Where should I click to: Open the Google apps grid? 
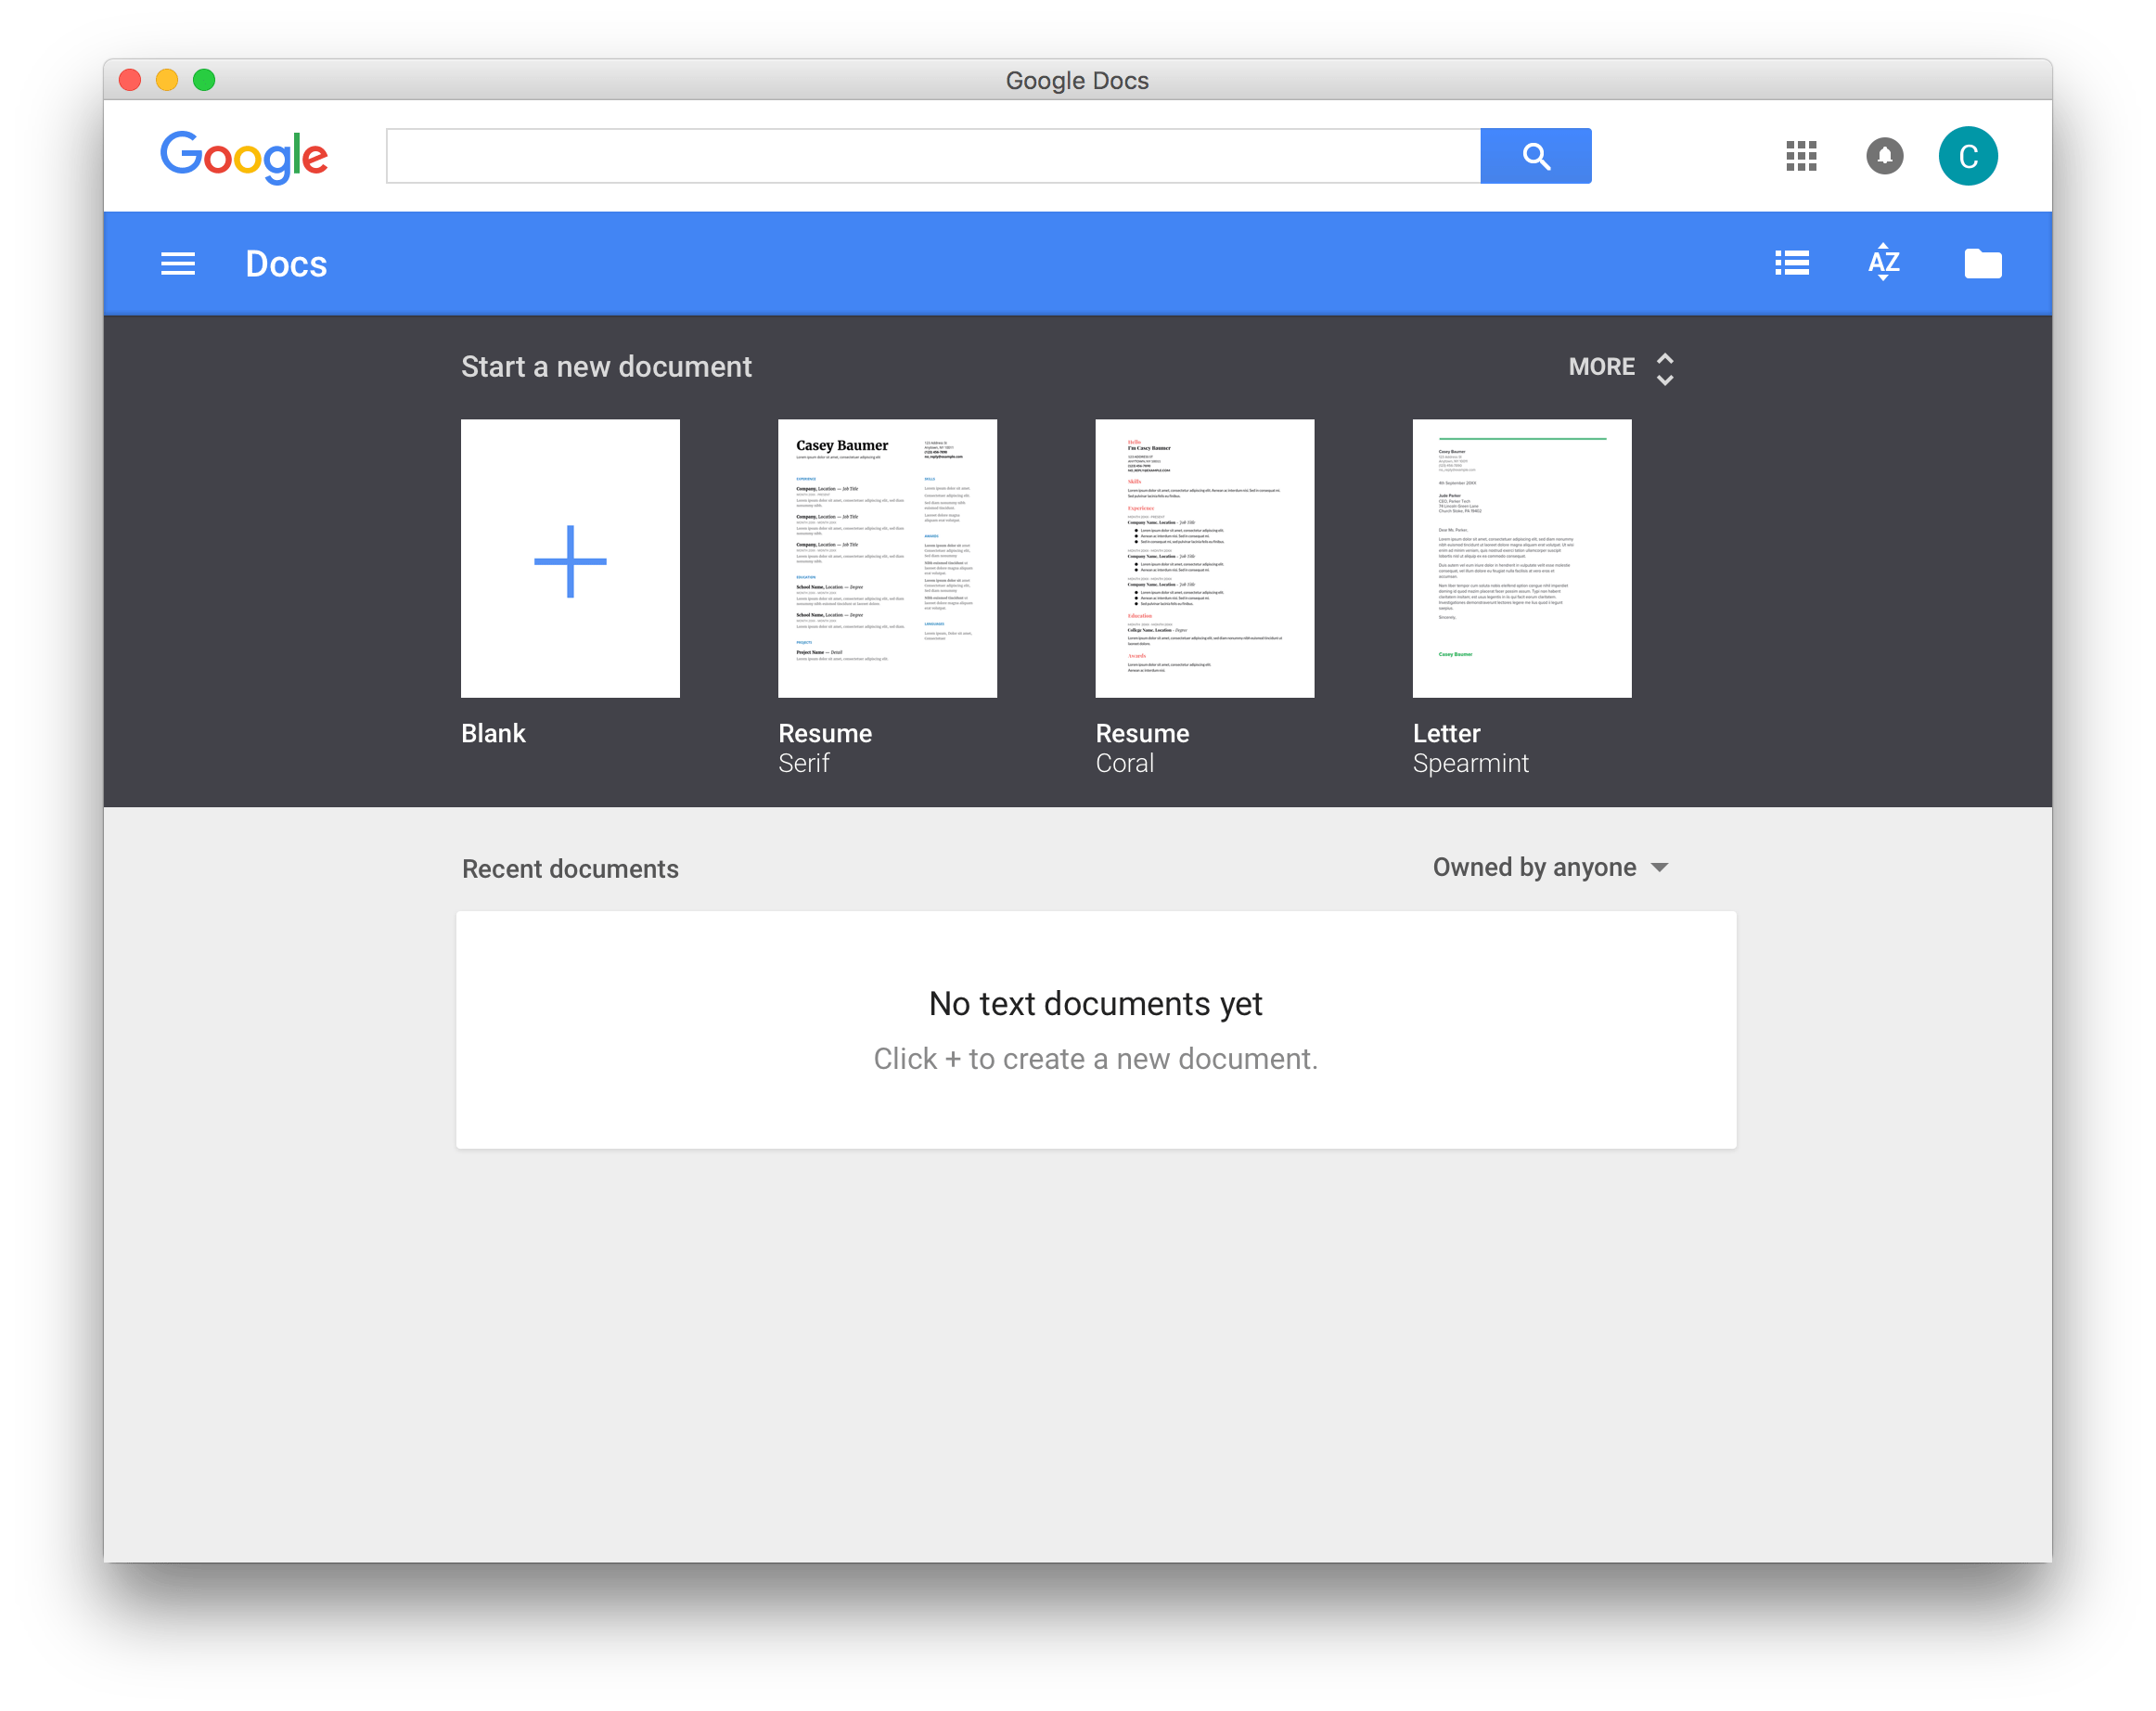pyautogui.click(x=1800, y=156)
